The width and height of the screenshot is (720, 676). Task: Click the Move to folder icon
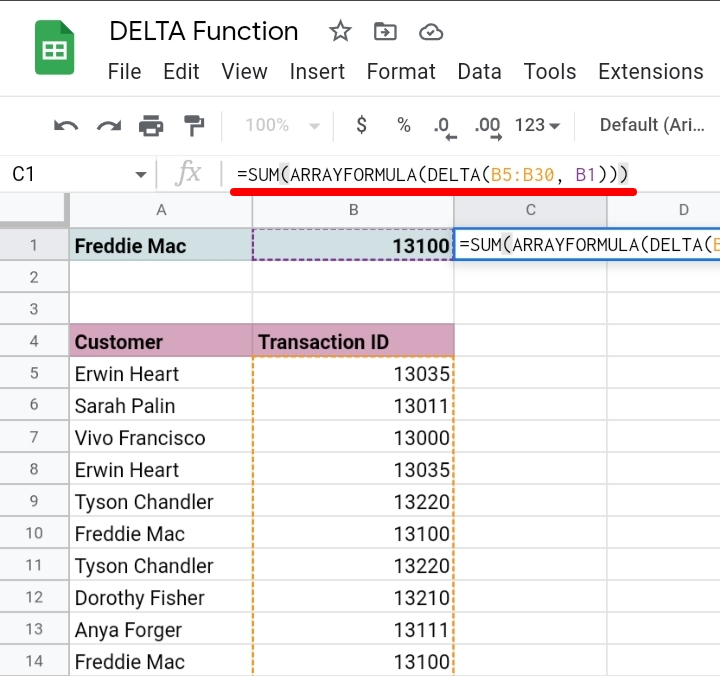click(x=385, y=32)
